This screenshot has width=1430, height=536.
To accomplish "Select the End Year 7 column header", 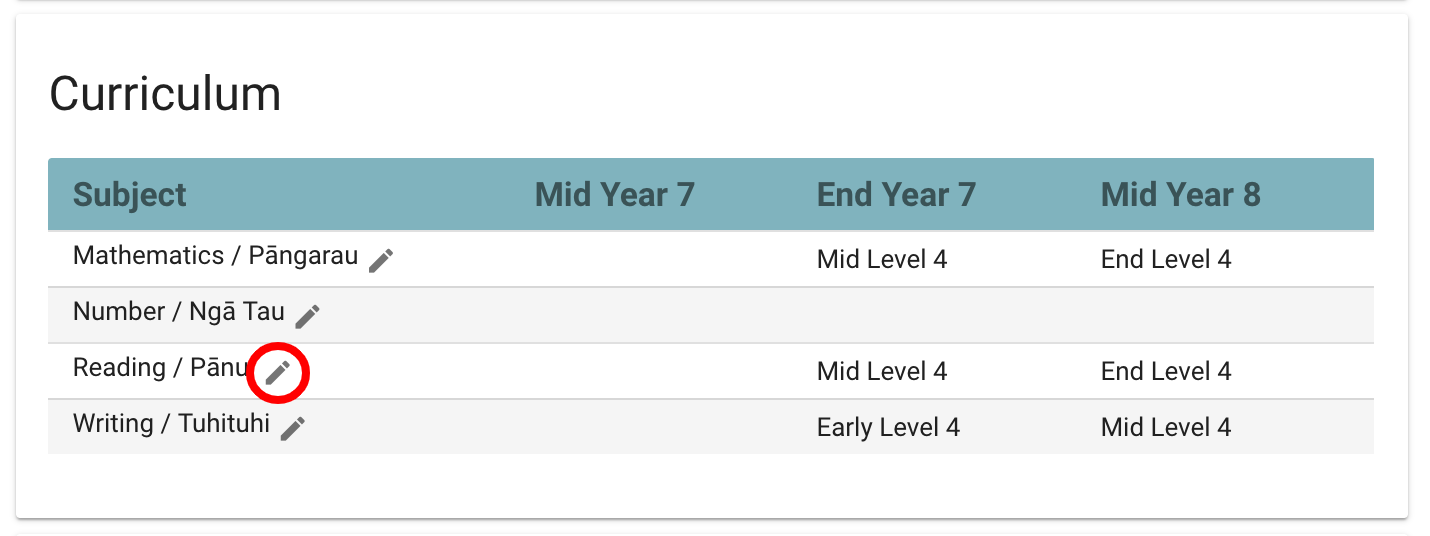I will click(896, 194).
